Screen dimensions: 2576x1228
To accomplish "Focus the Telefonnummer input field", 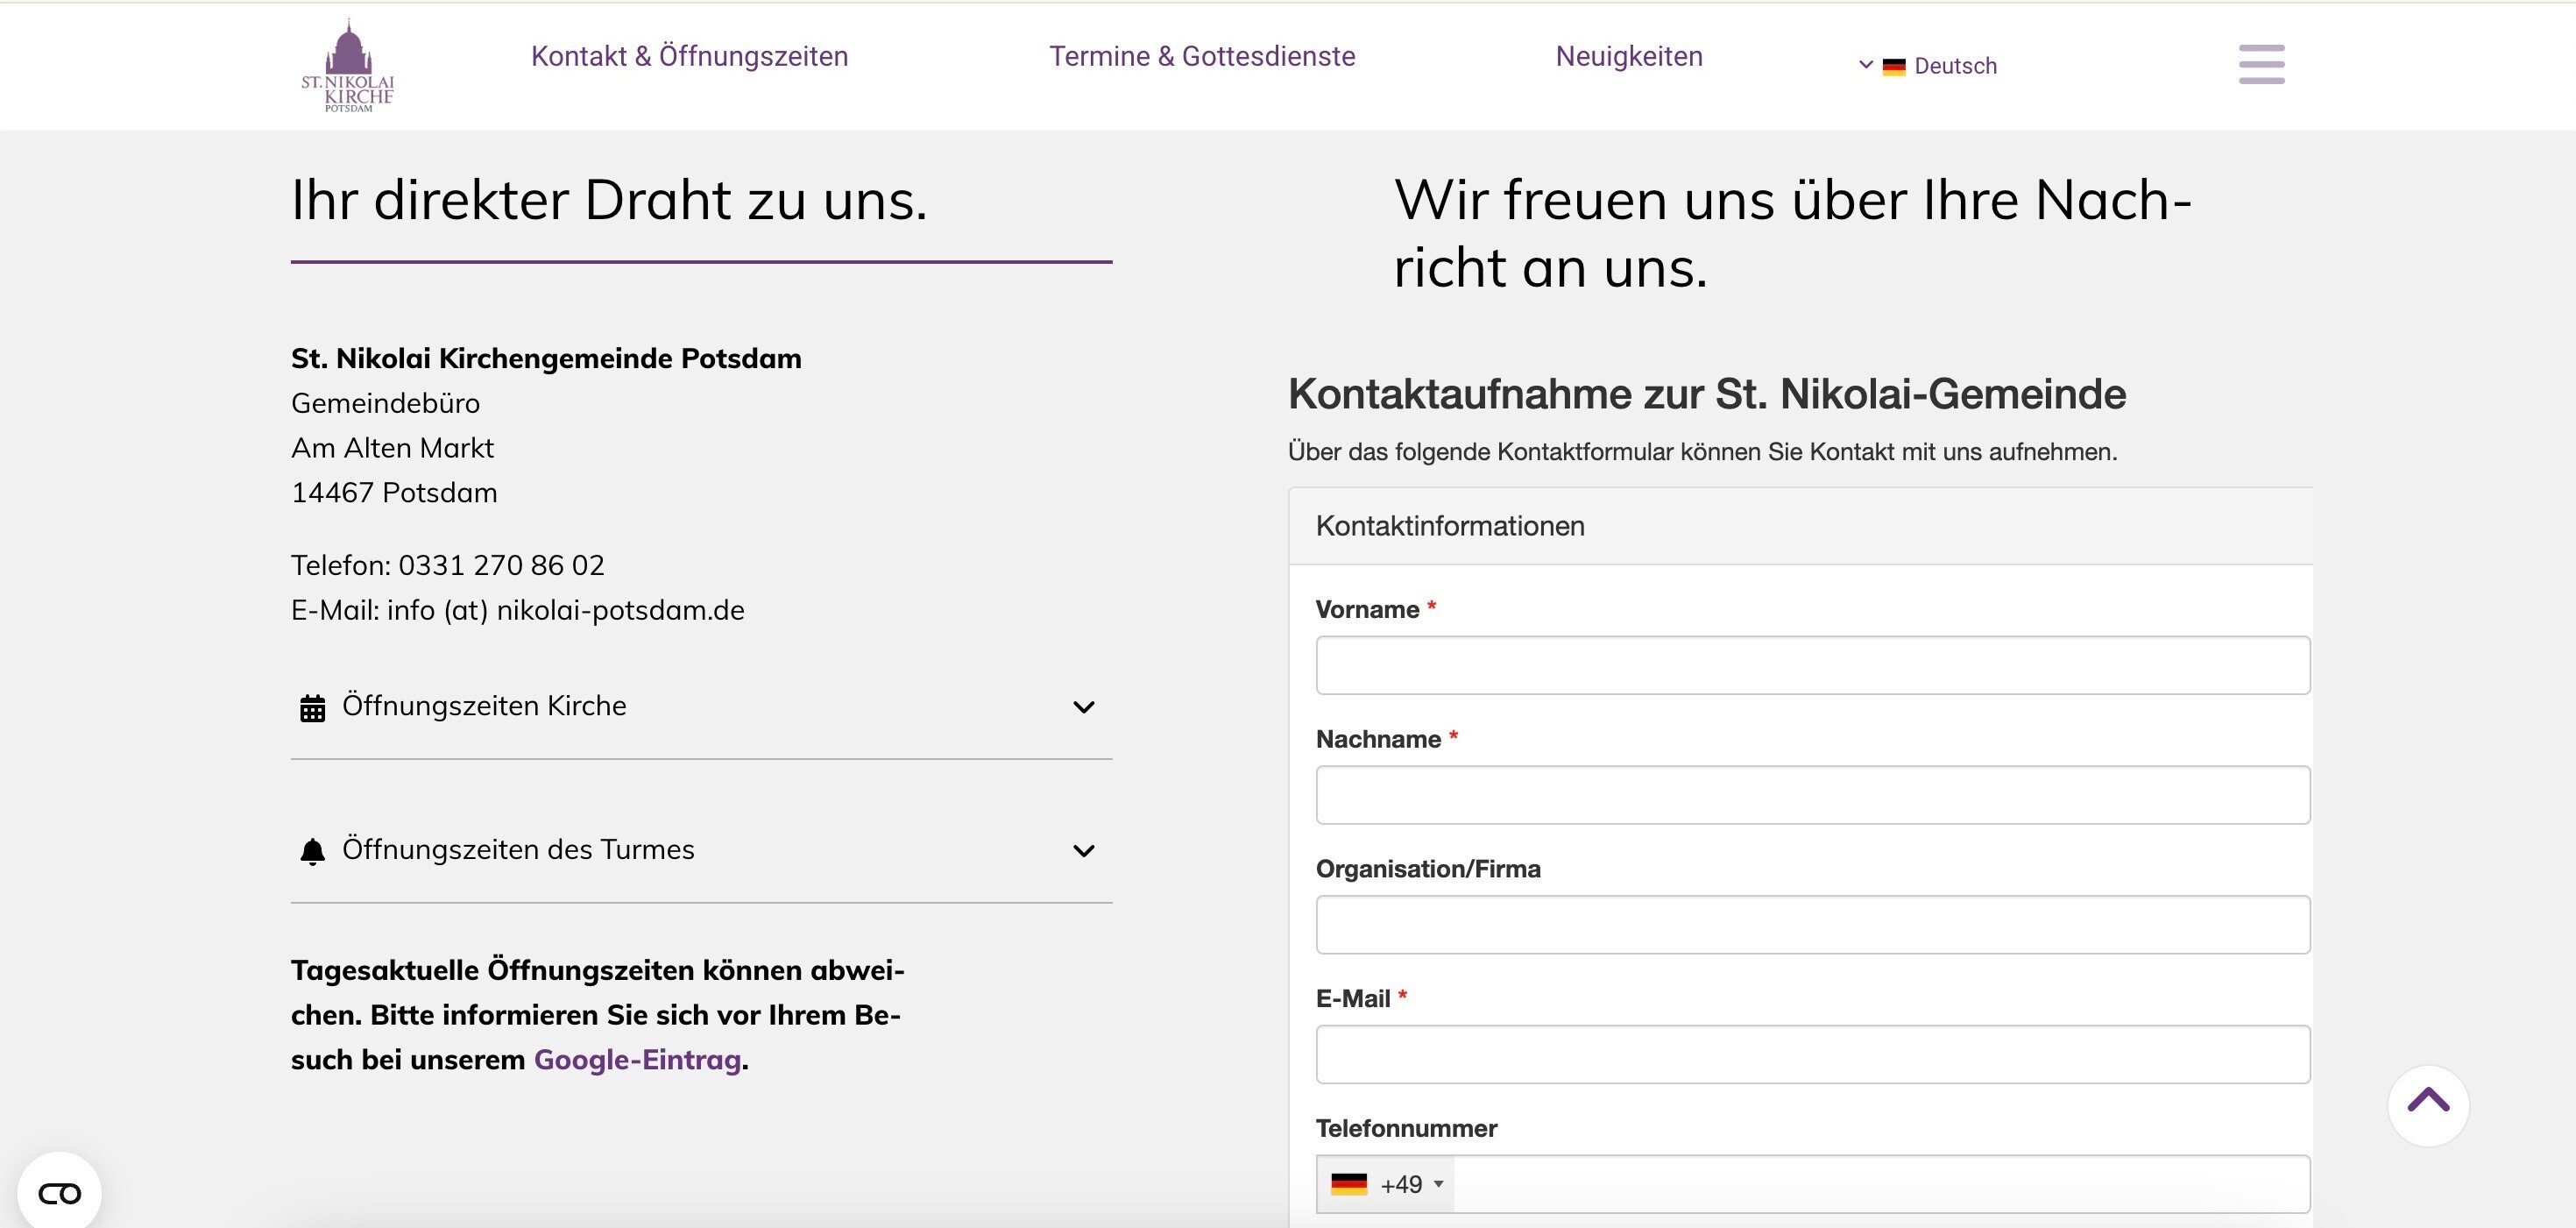I will (1880, 1184).
